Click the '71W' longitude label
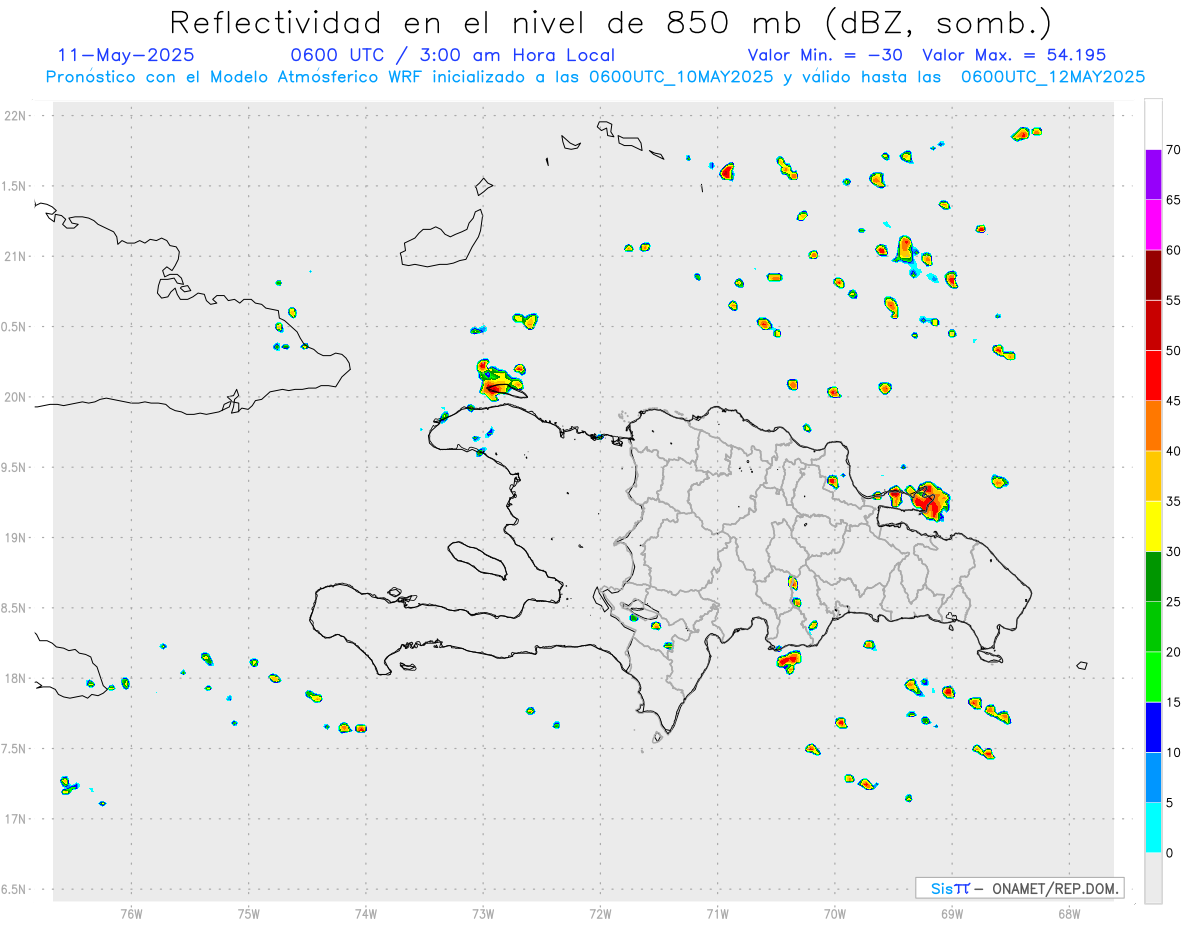The height and width of the screenshot is (927, 1200). 717,912
